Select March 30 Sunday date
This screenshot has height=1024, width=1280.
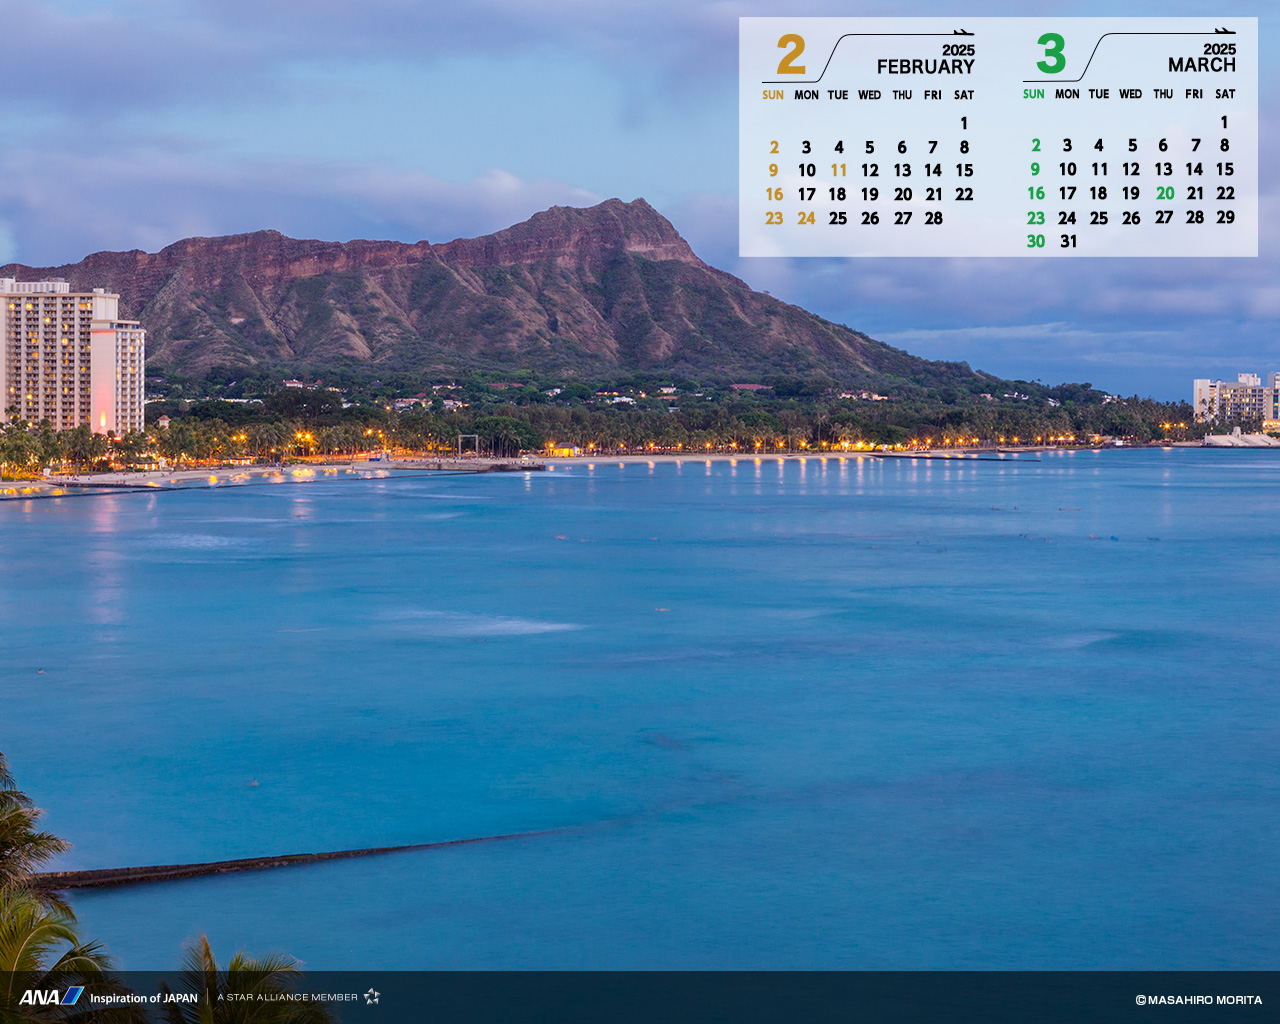coord(1035,241)
